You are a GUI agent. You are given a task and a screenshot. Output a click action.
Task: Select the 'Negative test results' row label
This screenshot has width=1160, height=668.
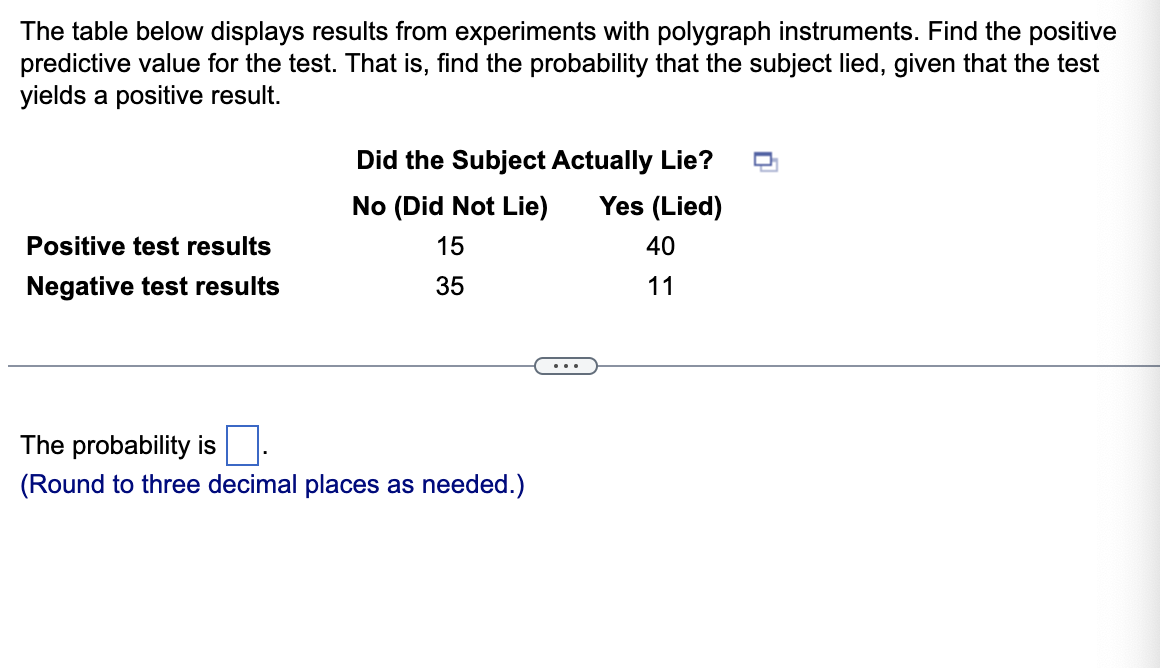pos(152,286)
